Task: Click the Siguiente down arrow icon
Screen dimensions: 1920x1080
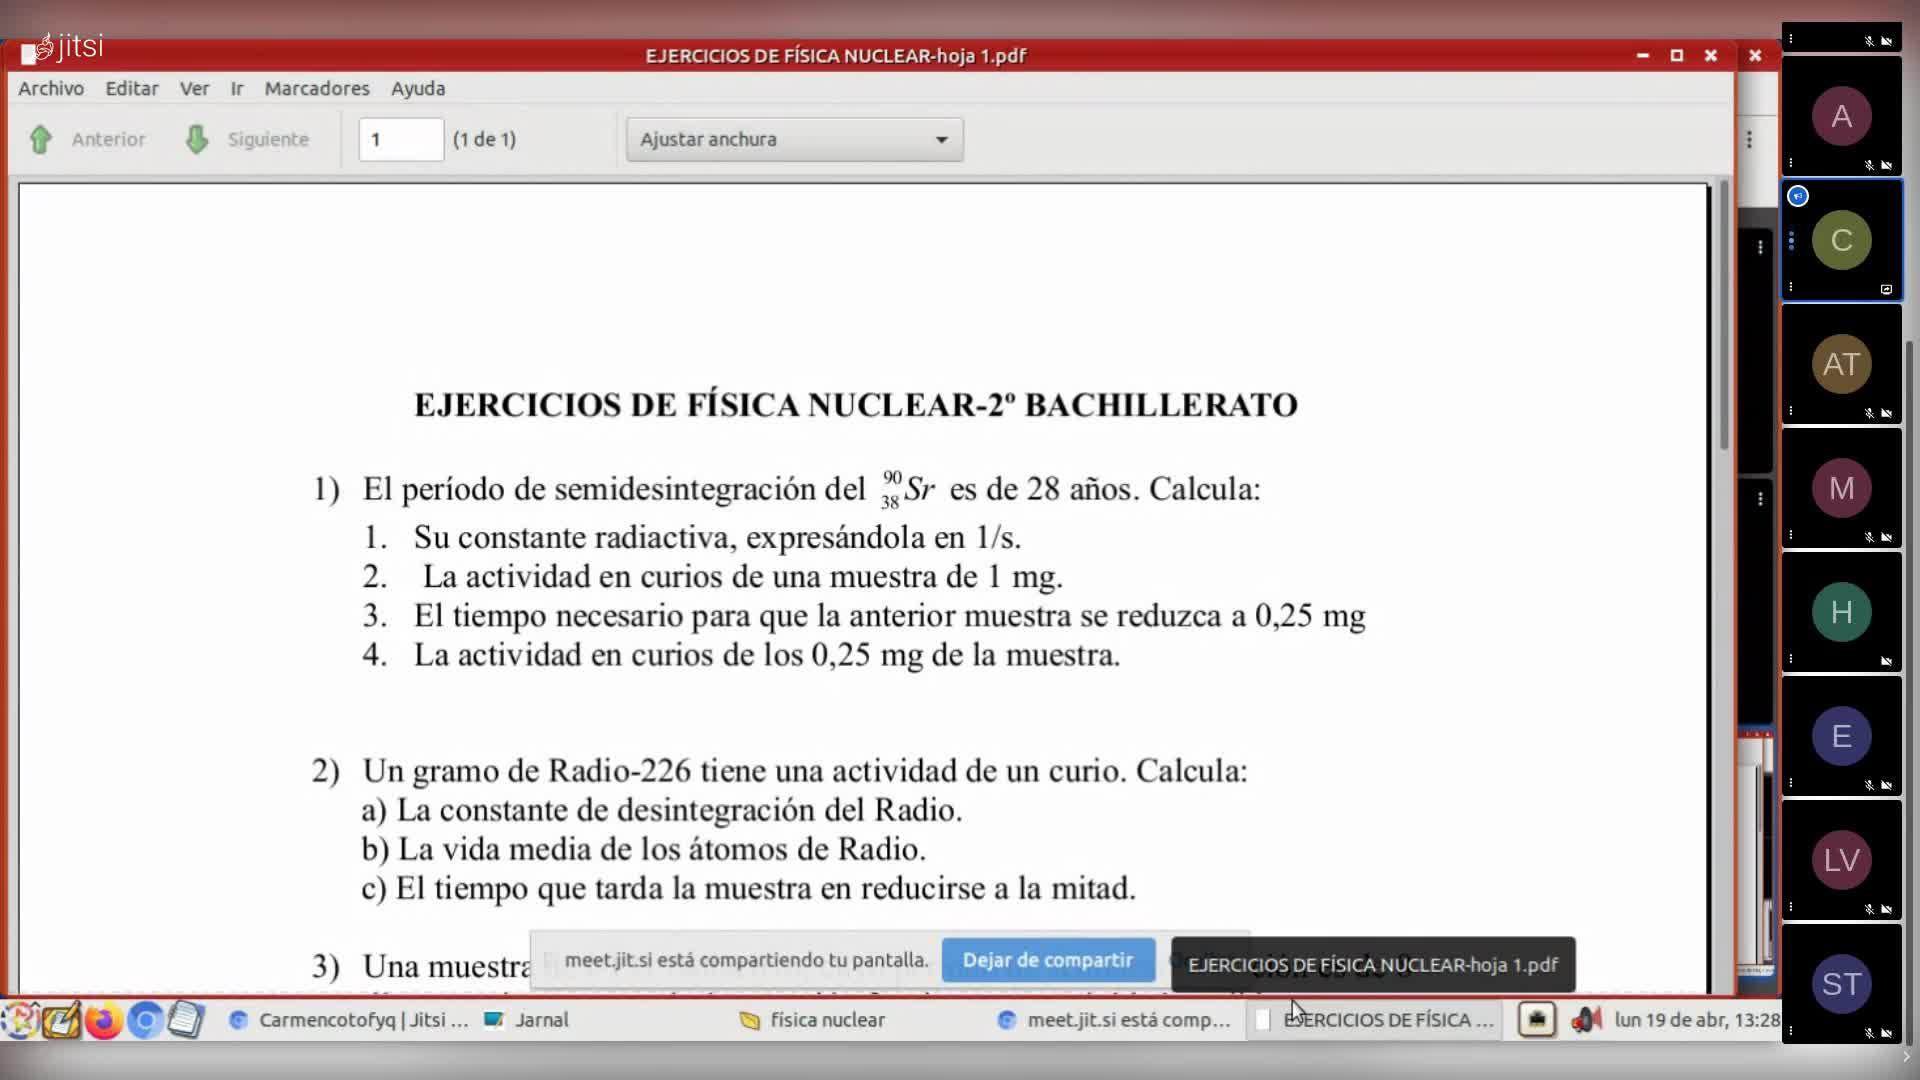Action: tap(197, 139)
